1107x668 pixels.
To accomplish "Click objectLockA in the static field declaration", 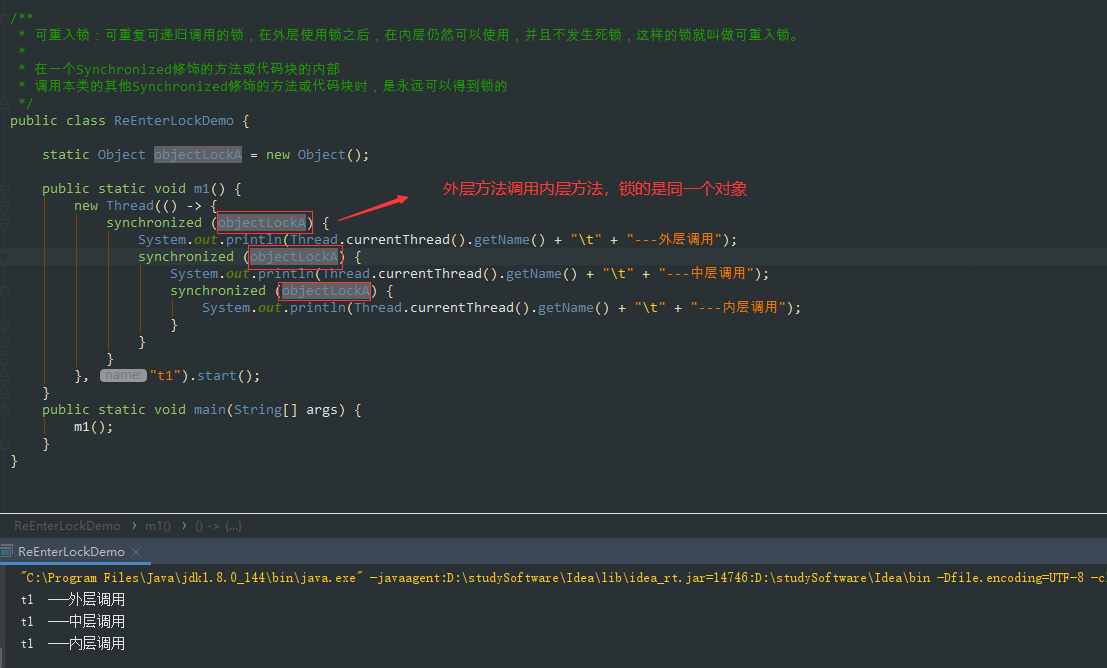I will (x=198, y=155).
